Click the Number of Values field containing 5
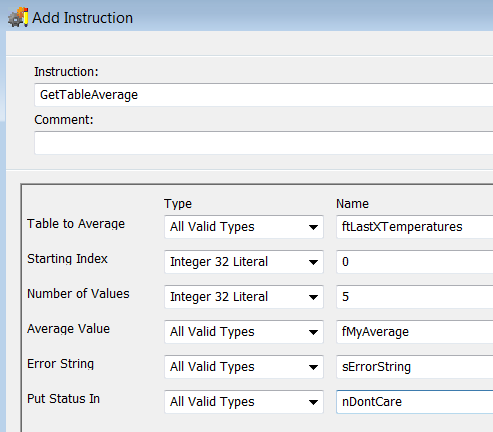This screenshot has height=432, width=493. click(415, 297)
